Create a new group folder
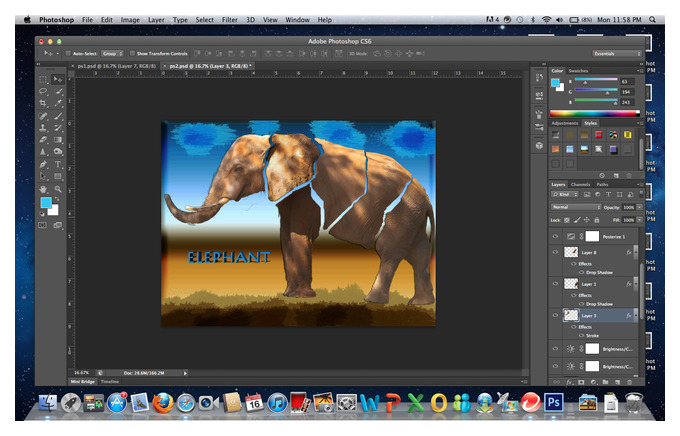 coord(605,382)
